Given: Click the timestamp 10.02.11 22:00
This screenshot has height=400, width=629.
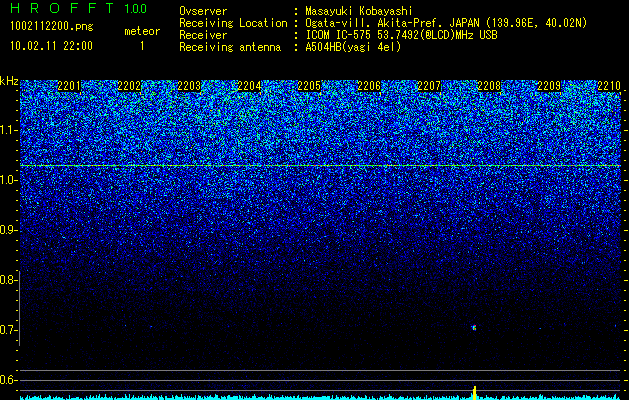Looking at the screenshot, I should coord(51,46).
